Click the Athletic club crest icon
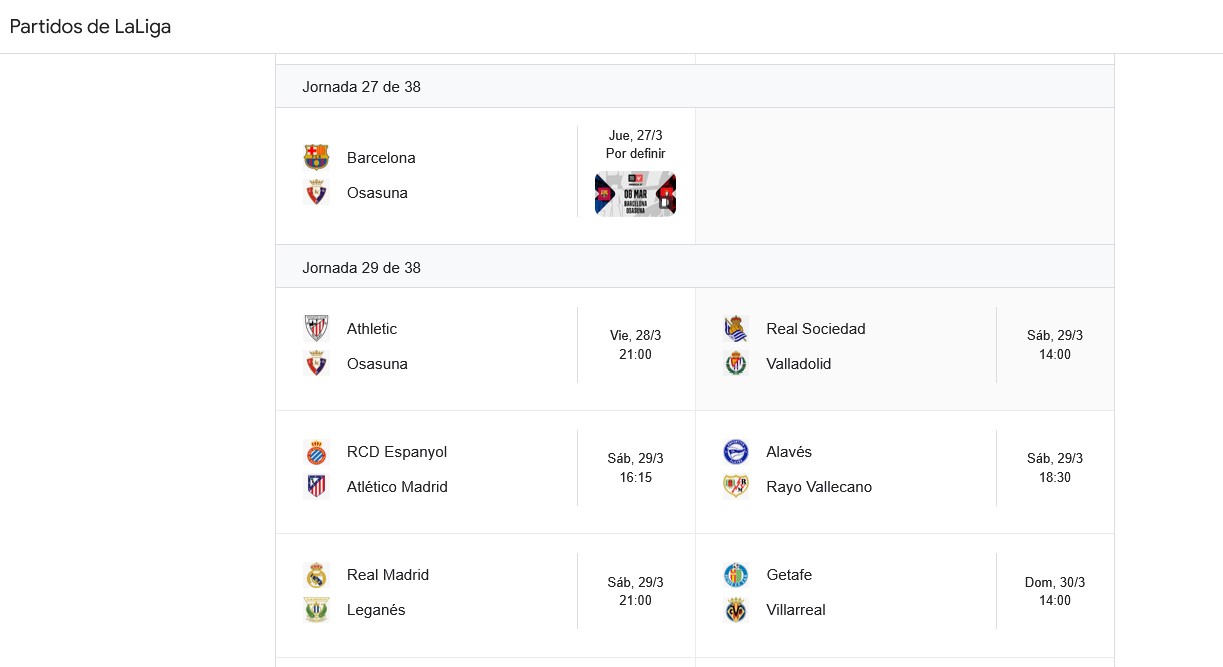 tap(316, 329)
